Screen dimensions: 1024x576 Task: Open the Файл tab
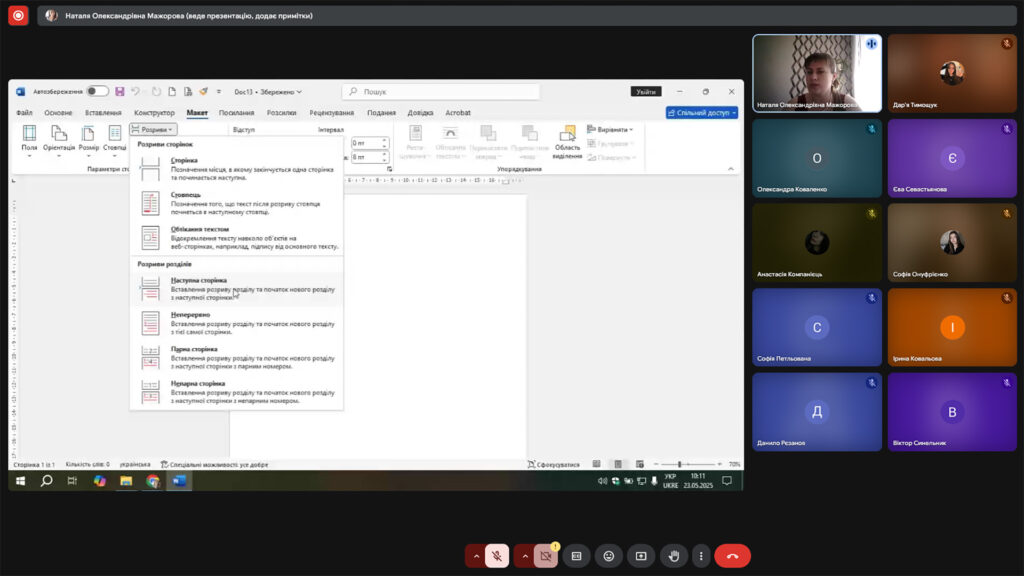tap(24, 113)
